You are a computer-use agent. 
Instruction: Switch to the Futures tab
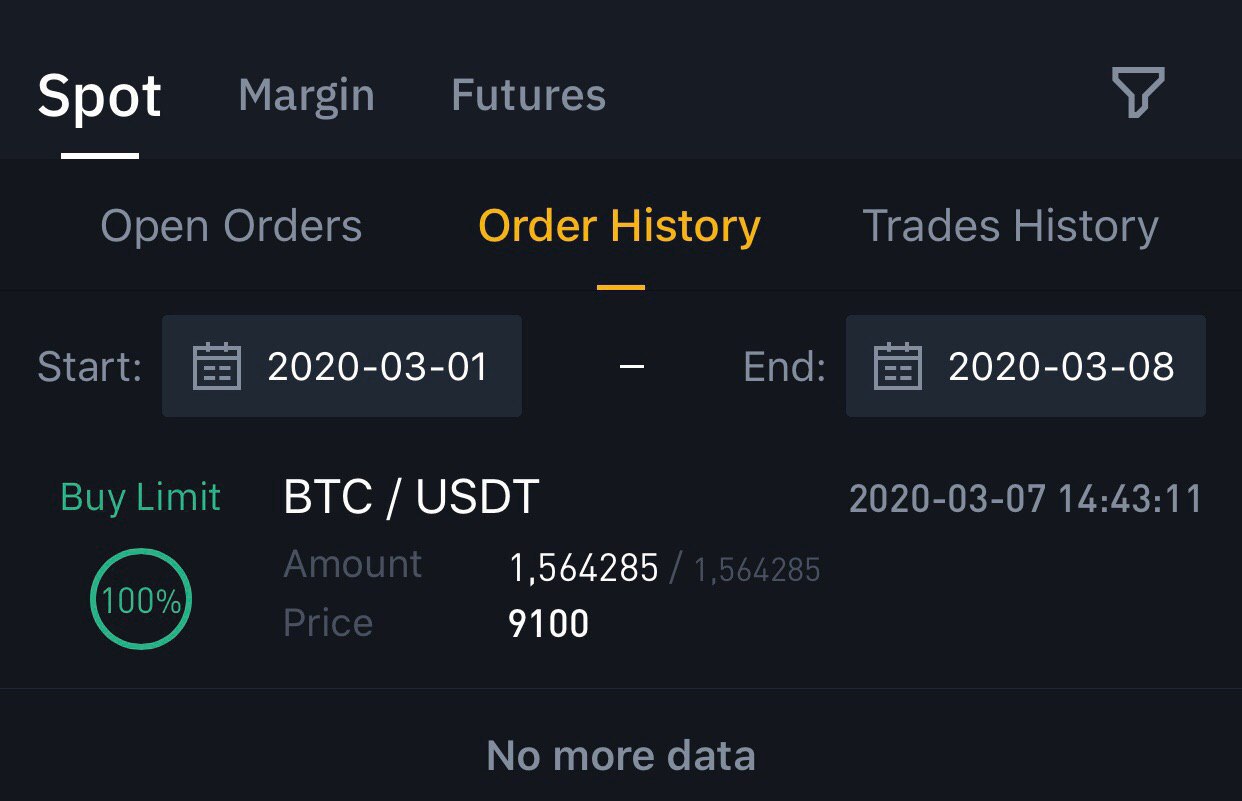click(x=528, y=96)
